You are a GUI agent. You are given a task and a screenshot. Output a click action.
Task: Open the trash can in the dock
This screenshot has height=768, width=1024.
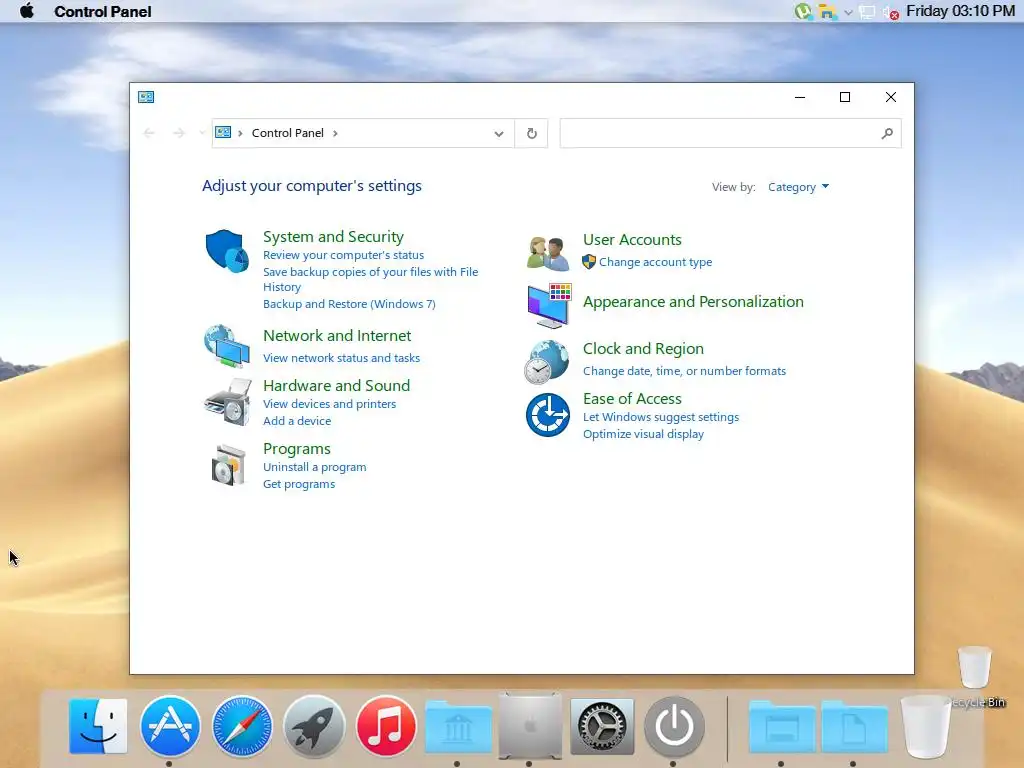[x=925, y=726]
